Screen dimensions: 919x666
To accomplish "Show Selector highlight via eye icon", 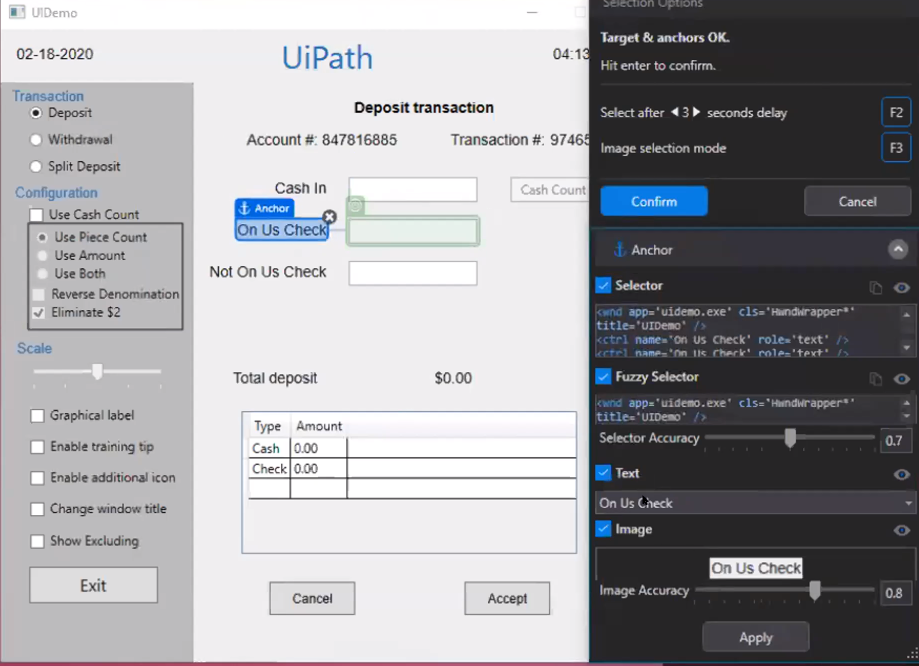I will pyautogui.click(x=901, y=287).
